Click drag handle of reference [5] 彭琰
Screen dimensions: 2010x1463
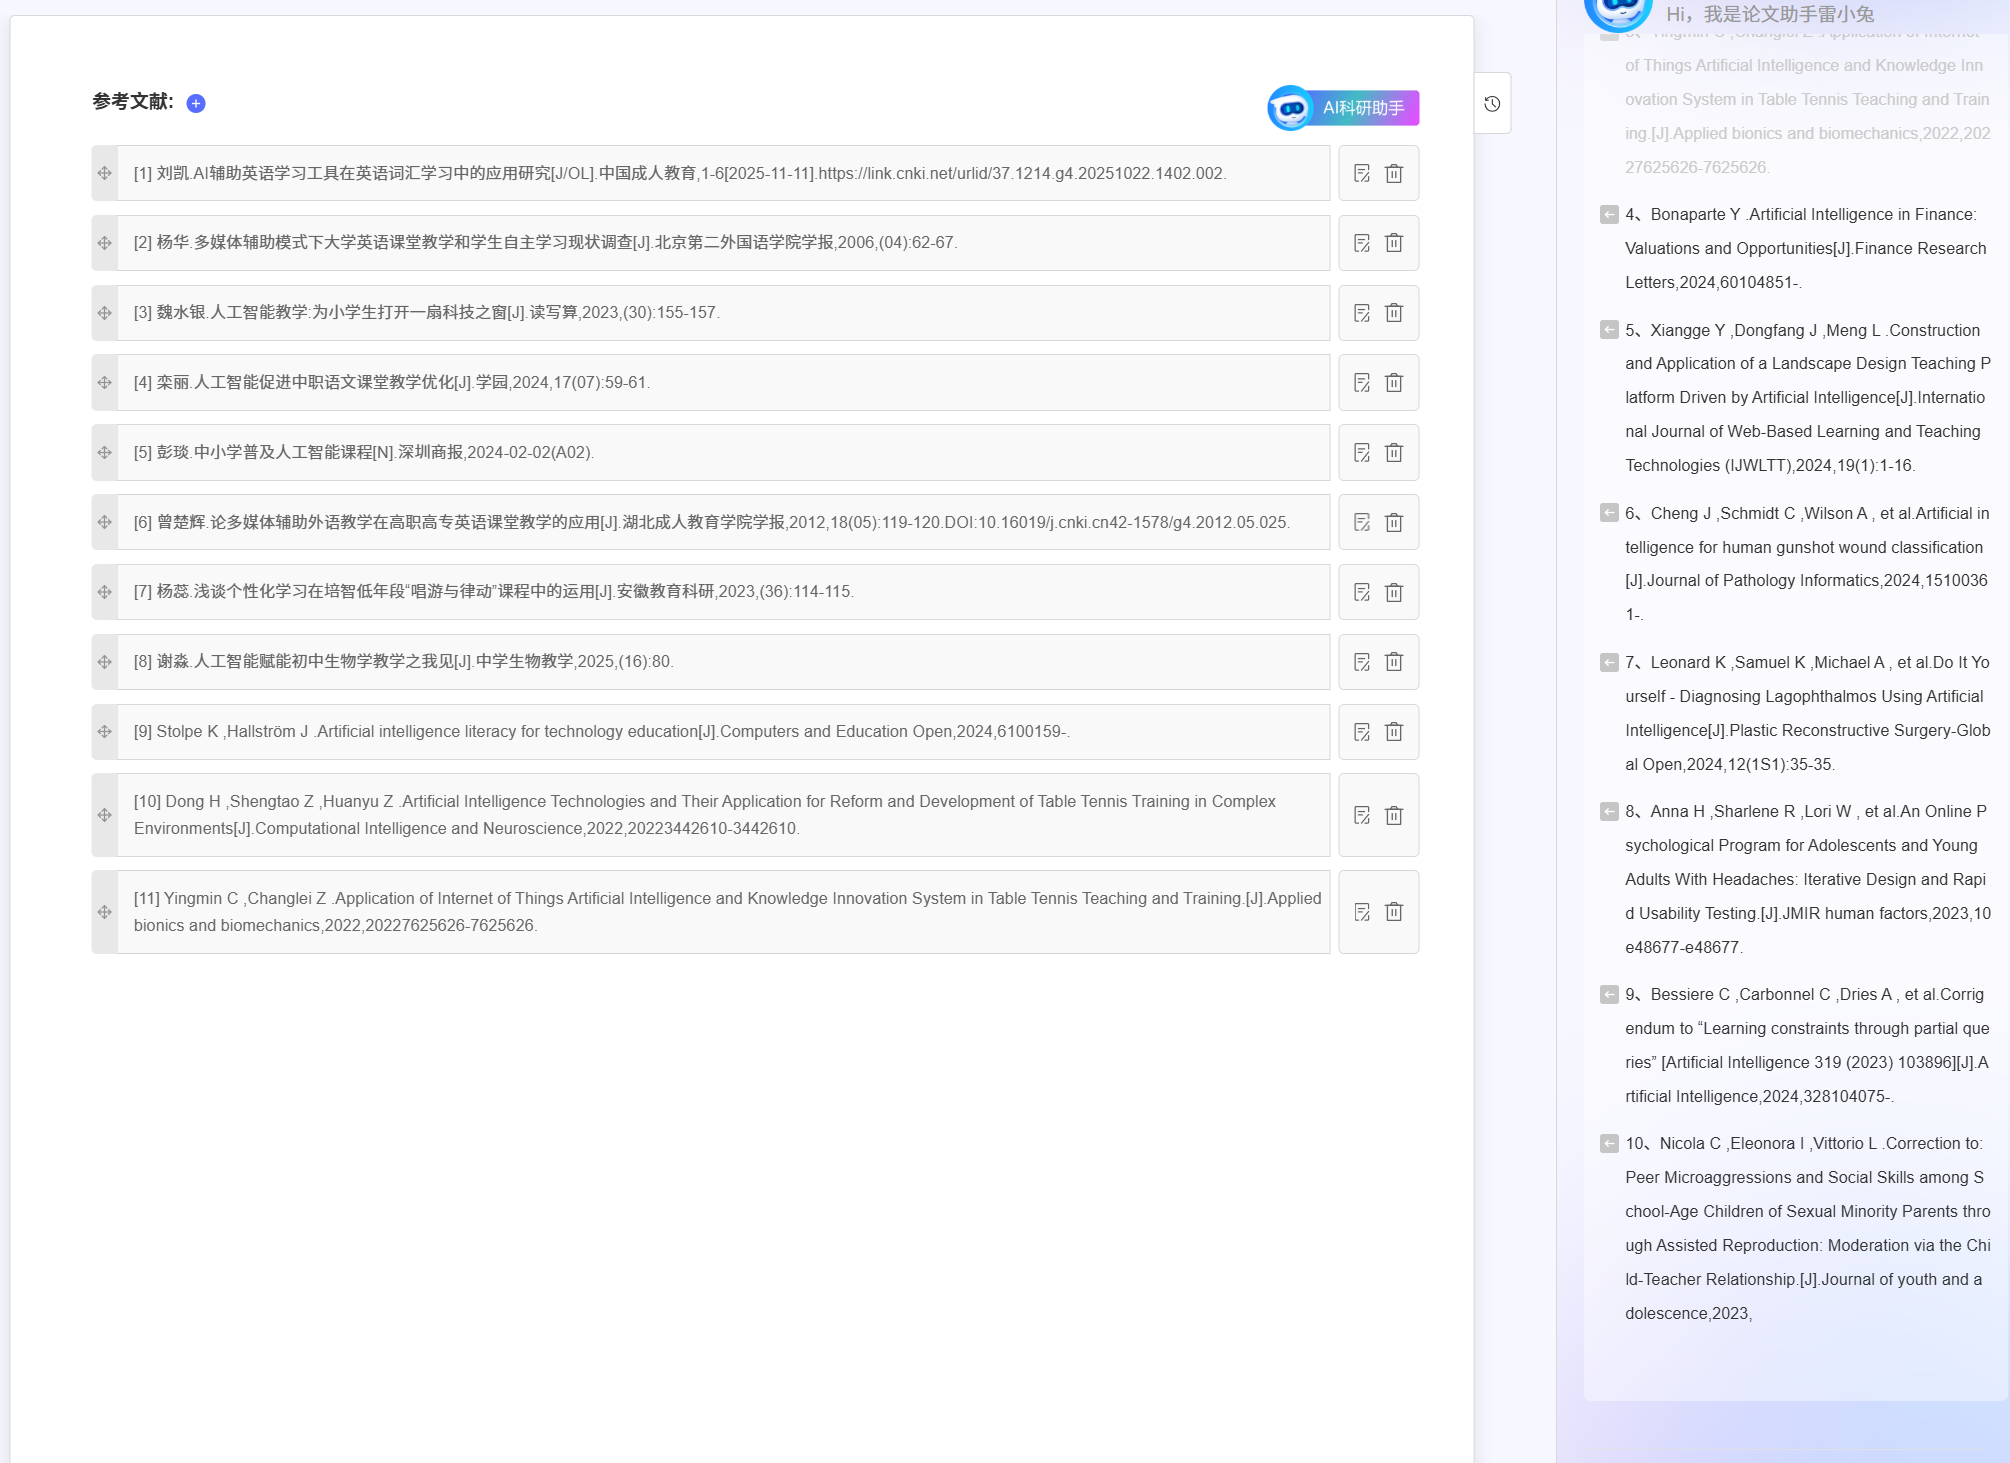pyautogui.click(x=105, y=453)
